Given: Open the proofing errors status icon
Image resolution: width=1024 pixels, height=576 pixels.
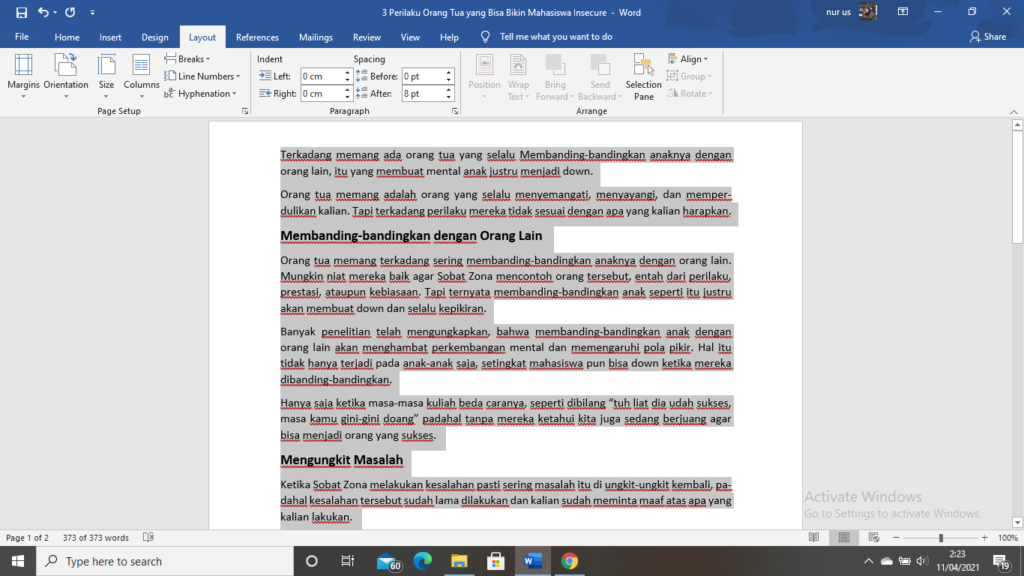Looking at the screenshot, I should [x=149, y=537].
